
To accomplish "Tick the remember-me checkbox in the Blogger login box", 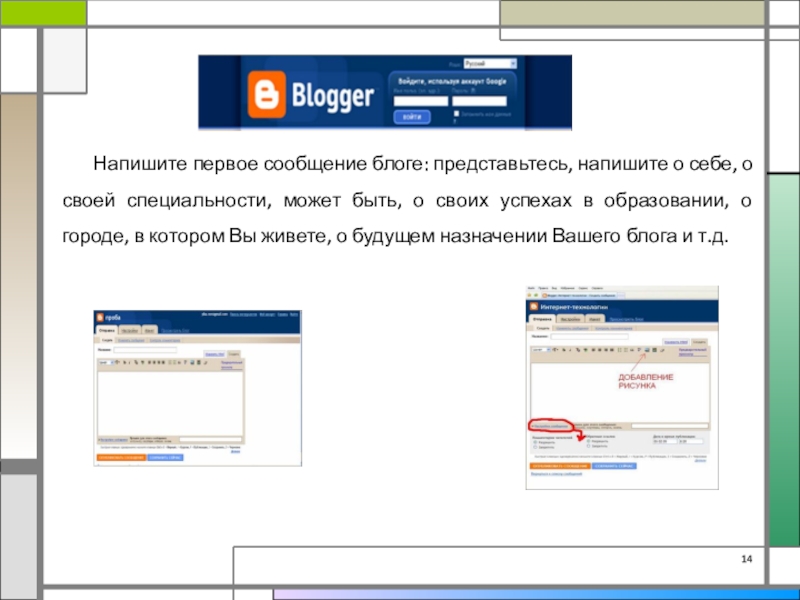I will point(457,114).
